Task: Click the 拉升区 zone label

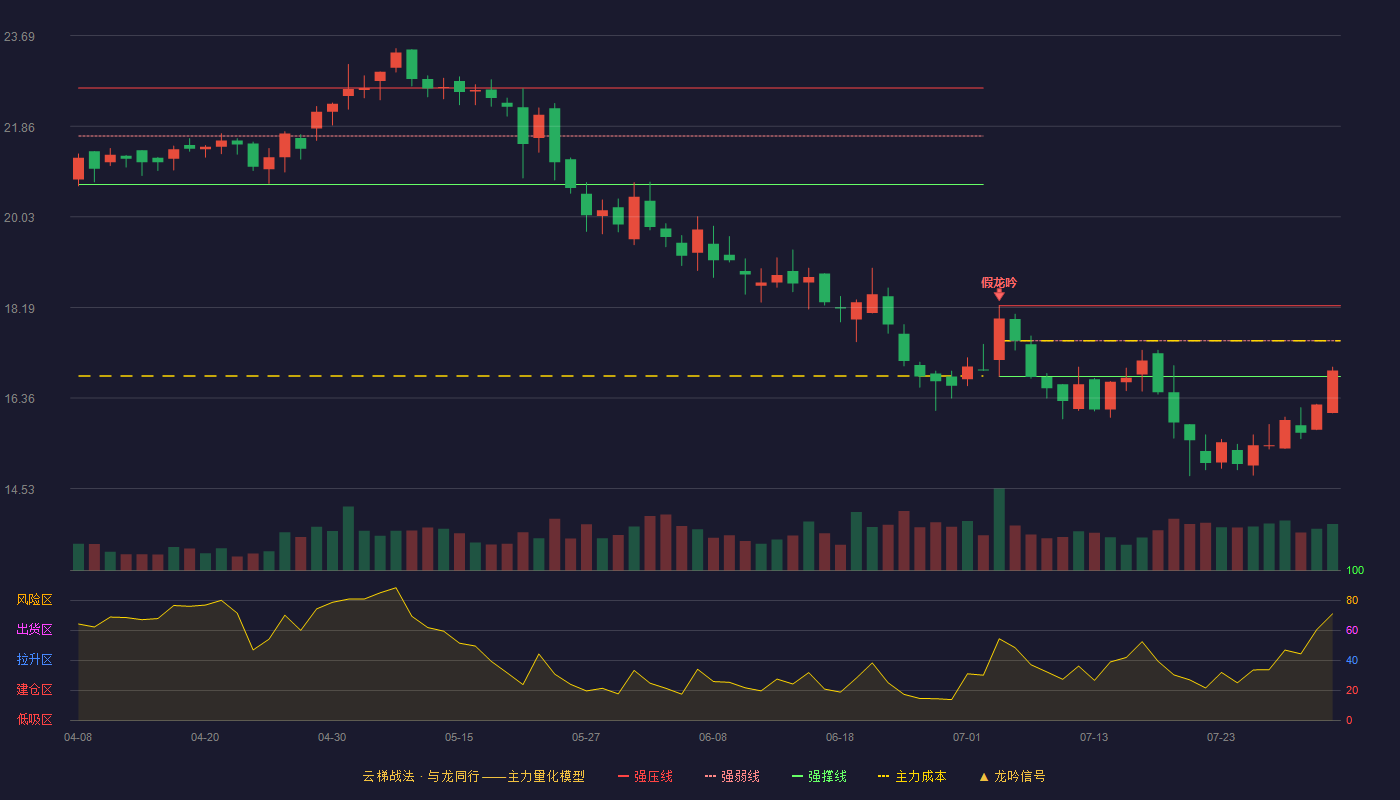Action: (34, 660)
